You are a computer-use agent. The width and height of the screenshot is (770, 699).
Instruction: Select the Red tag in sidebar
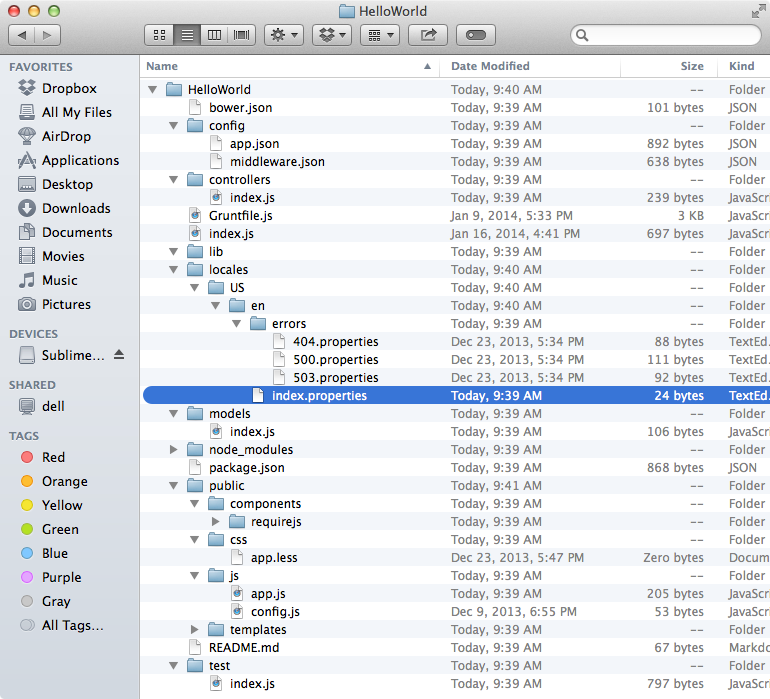[x=53, y=457]
